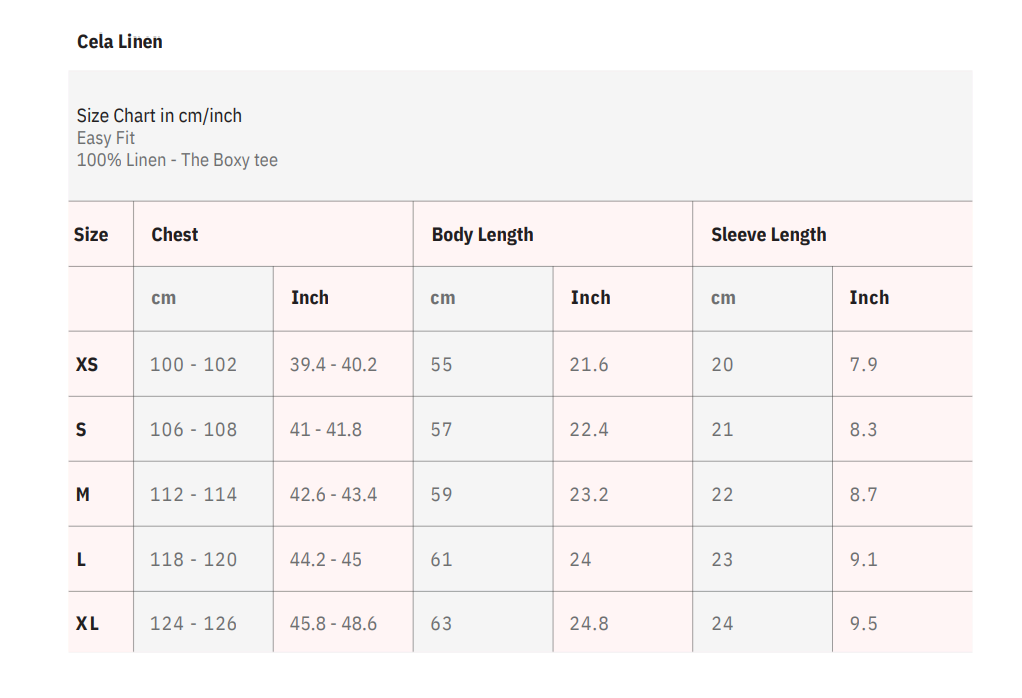Click the Sleeve Length column header
1022x698 pixels.
click(768, 235)
